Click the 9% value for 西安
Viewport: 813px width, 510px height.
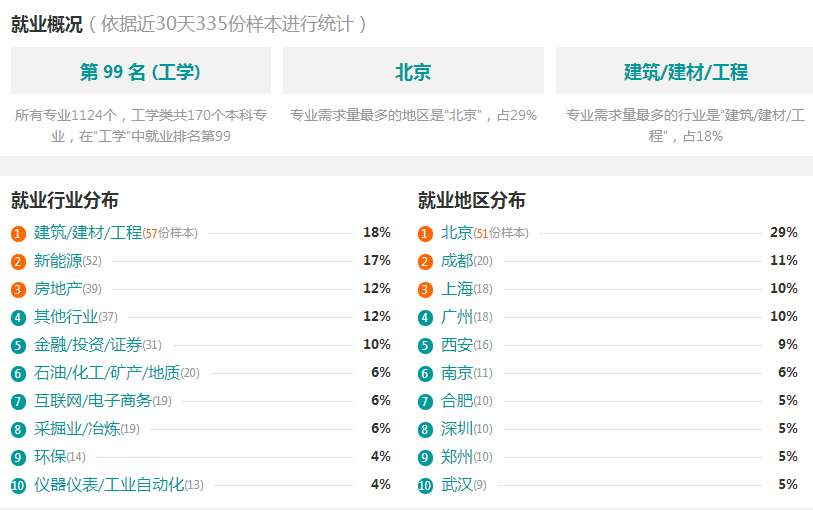click(788, 344)
